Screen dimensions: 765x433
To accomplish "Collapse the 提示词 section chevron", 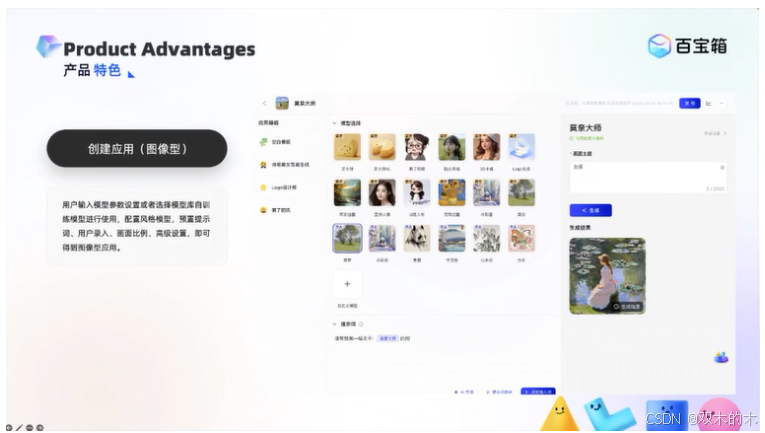I will click(335, 324).
